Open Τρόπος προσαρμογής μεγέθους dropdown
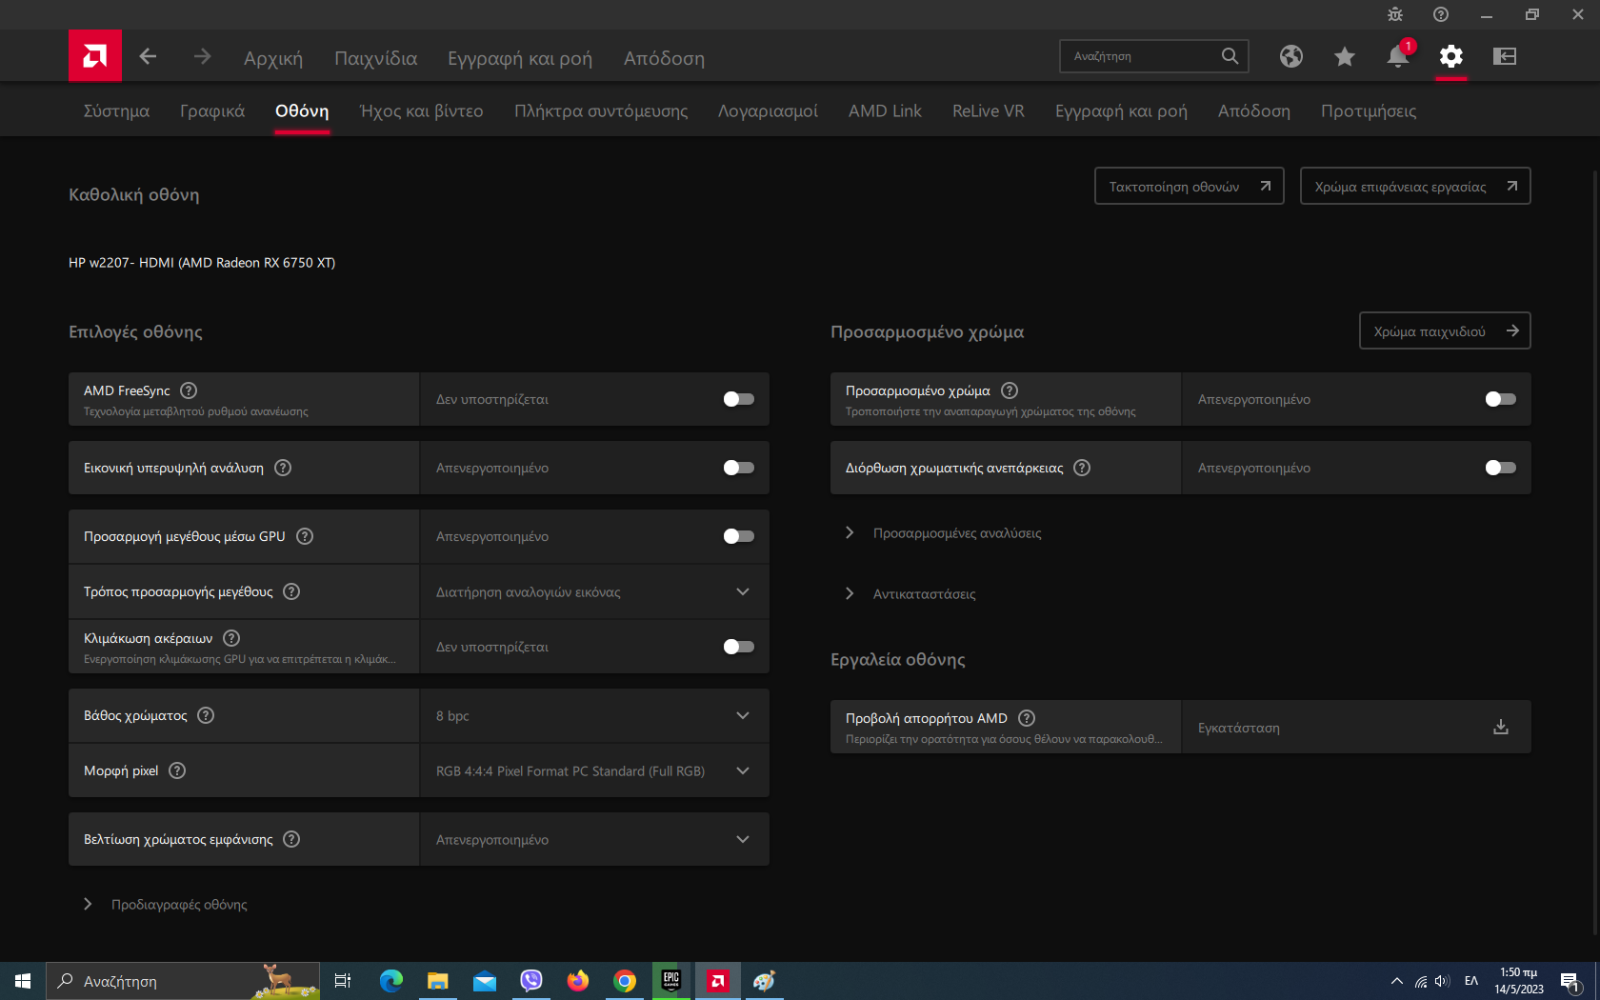1600x1000 pixels. [595, 592]
